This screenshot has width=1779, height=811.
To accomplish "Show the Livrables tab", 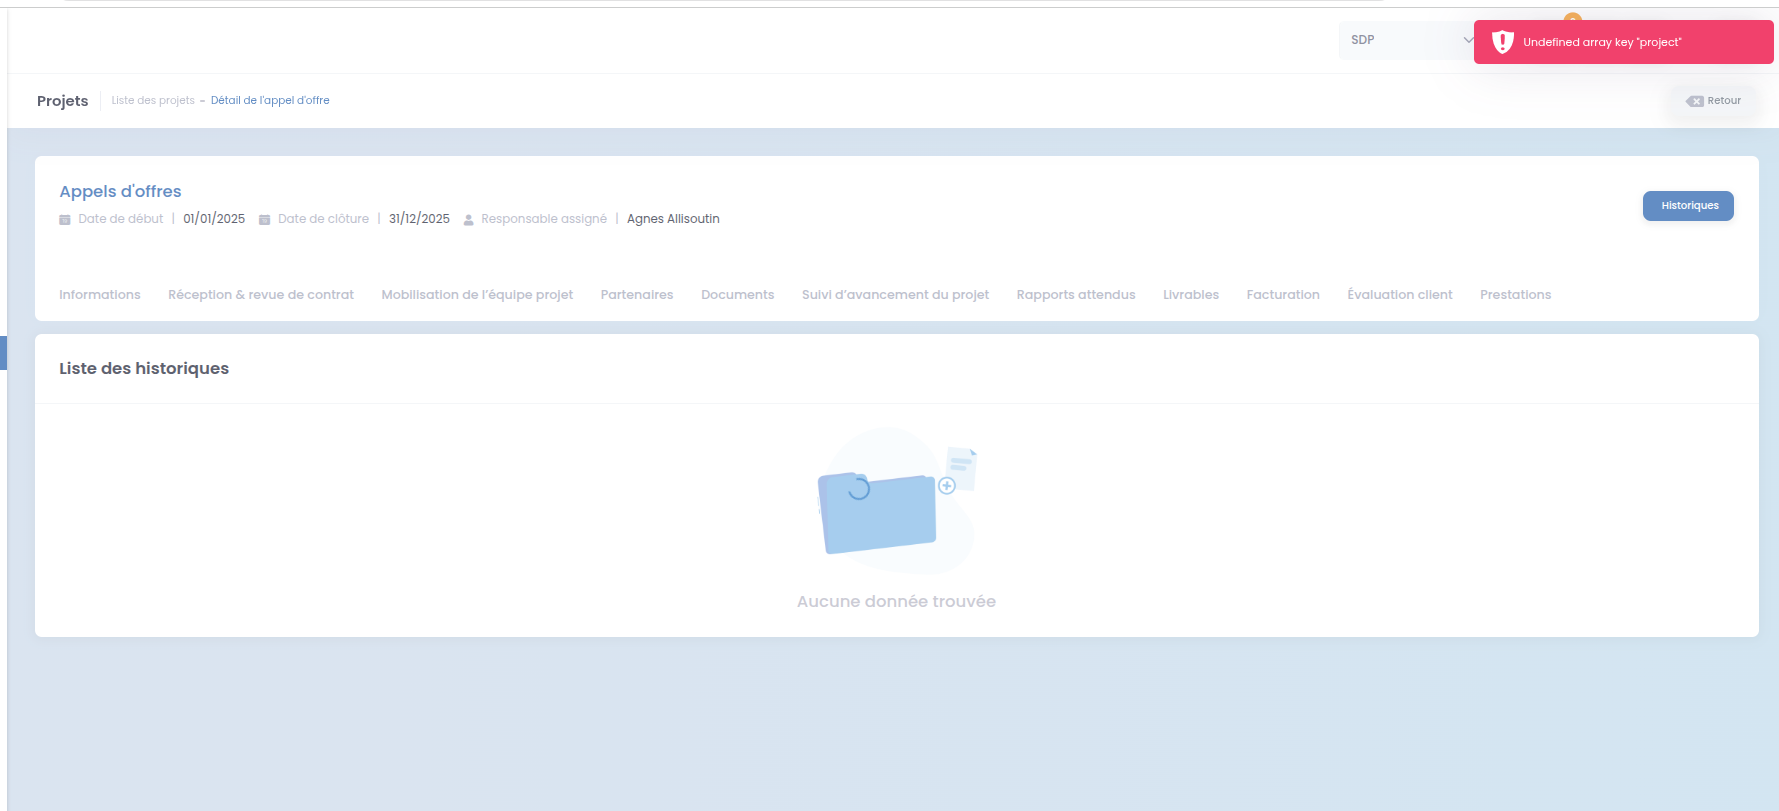I will 1191,295.
